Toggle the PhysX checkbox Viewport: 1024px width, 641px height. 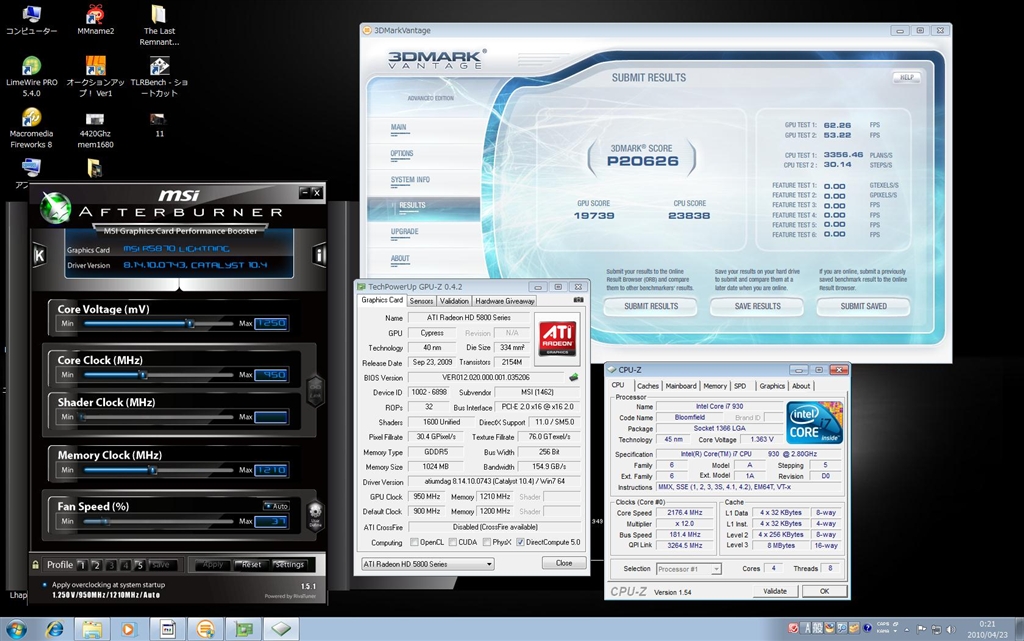(487, 542)
